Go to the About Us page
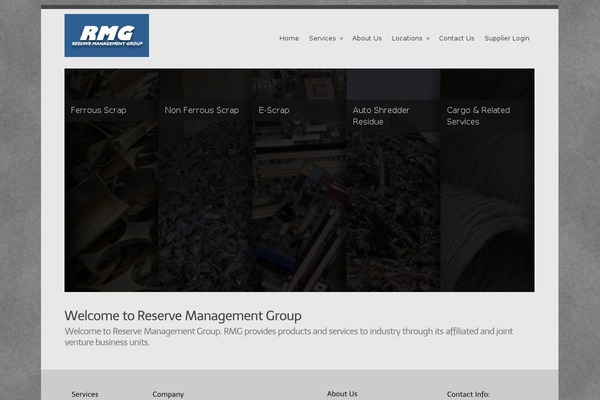 (x=367, y=38)
